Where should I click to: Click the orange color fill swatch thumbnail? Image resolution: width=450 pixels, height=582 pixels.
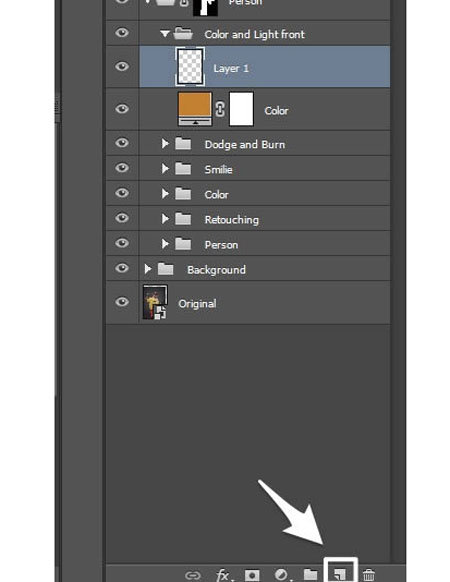195,109
